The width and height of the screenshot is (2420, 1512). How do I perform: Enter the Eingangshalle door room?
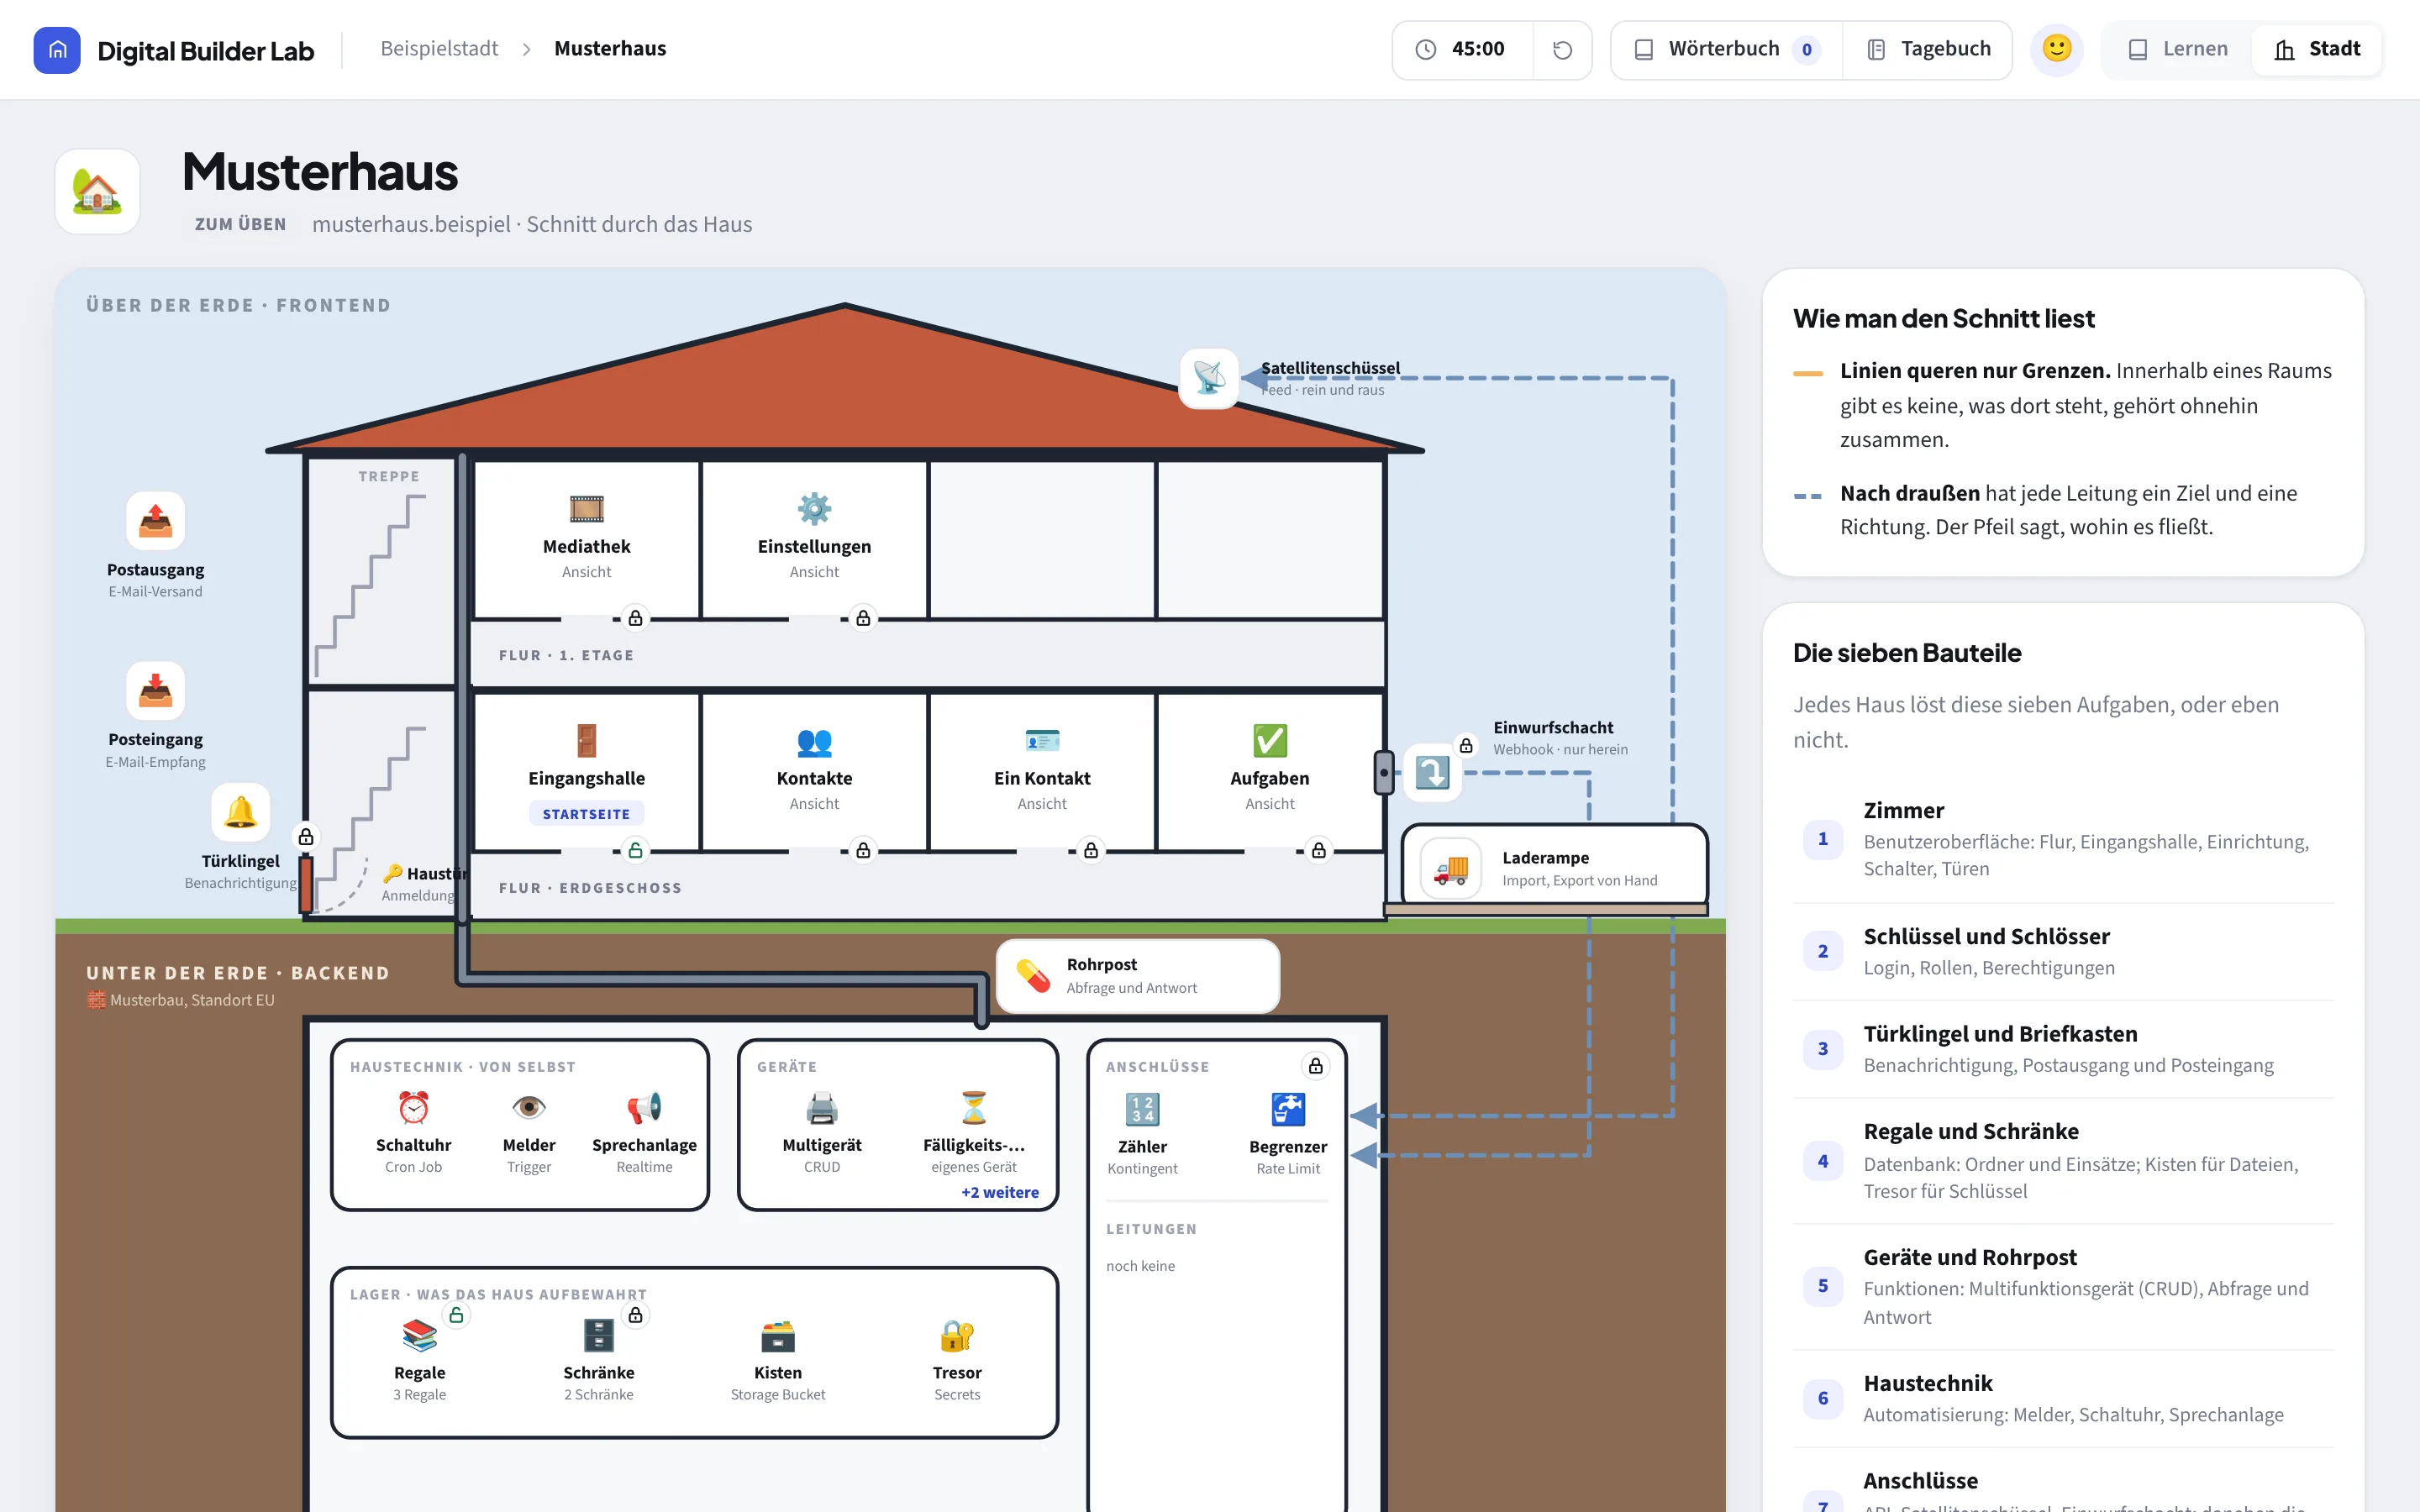(586, 771)
